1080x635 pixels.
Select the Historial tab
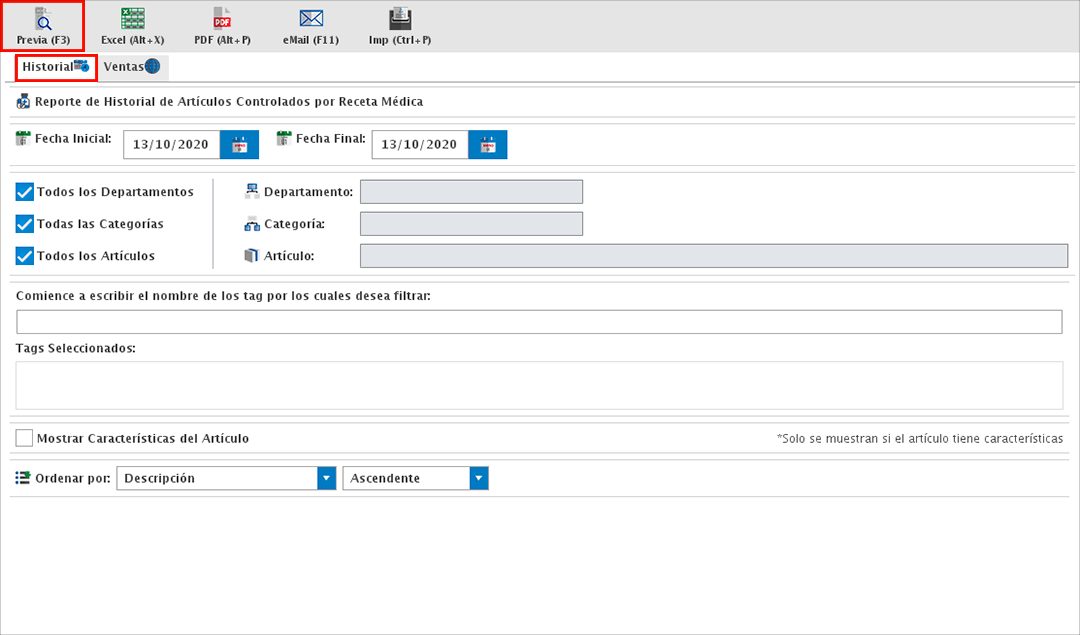(48, 67)
